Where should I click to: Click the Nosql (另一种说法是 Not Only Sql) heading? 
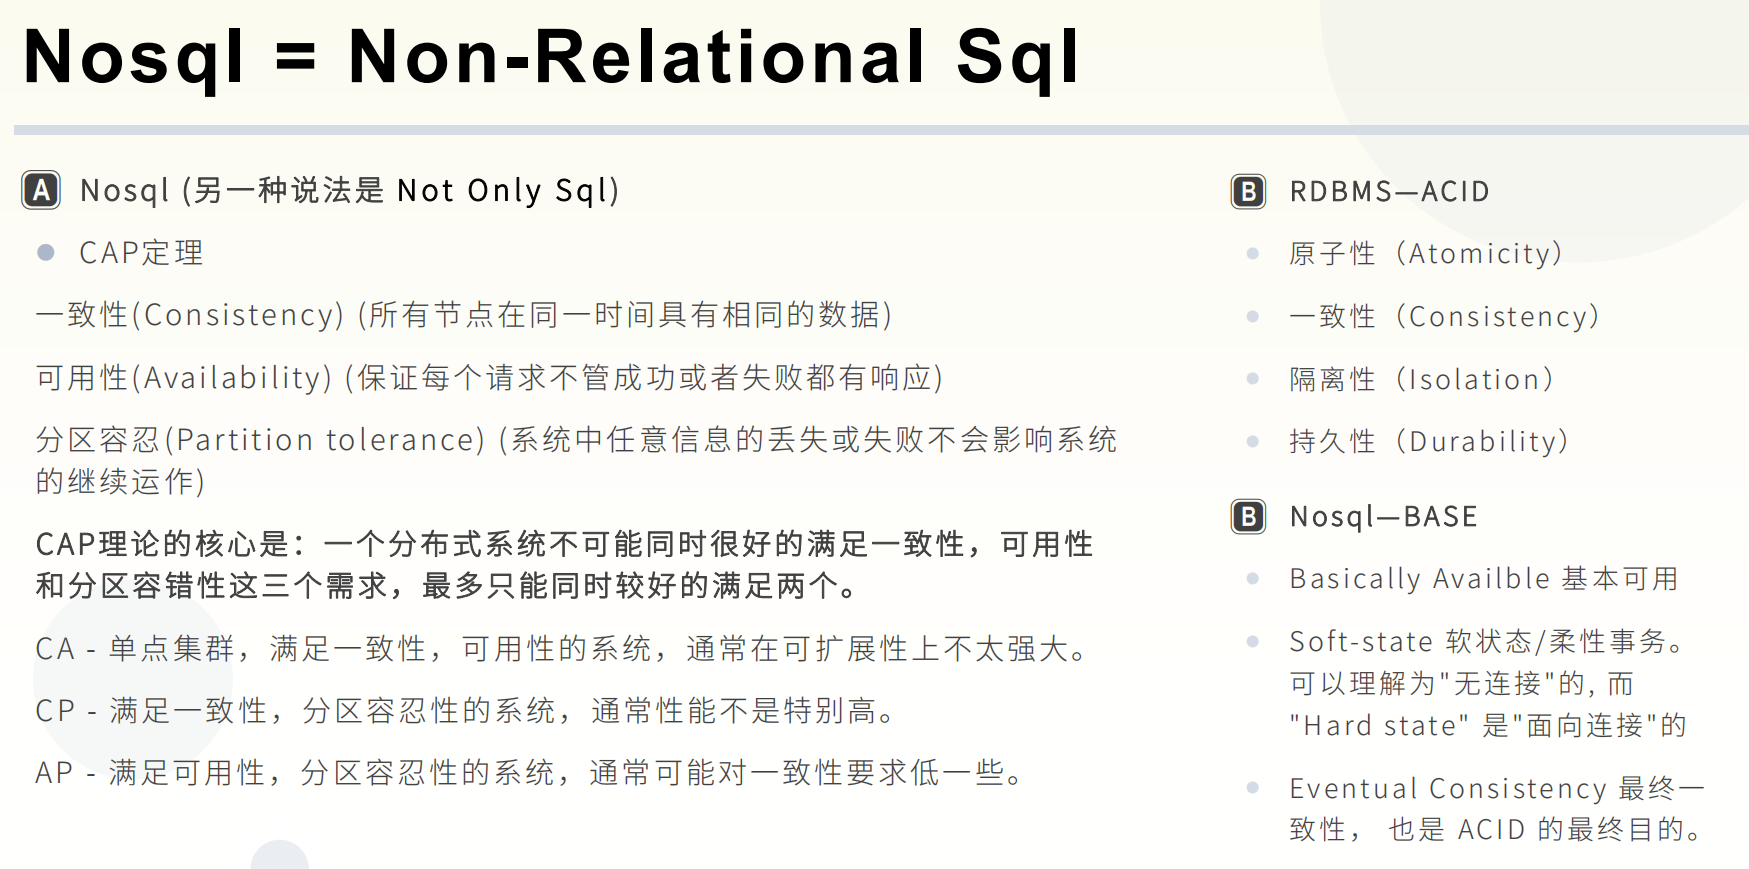(350, 190)
